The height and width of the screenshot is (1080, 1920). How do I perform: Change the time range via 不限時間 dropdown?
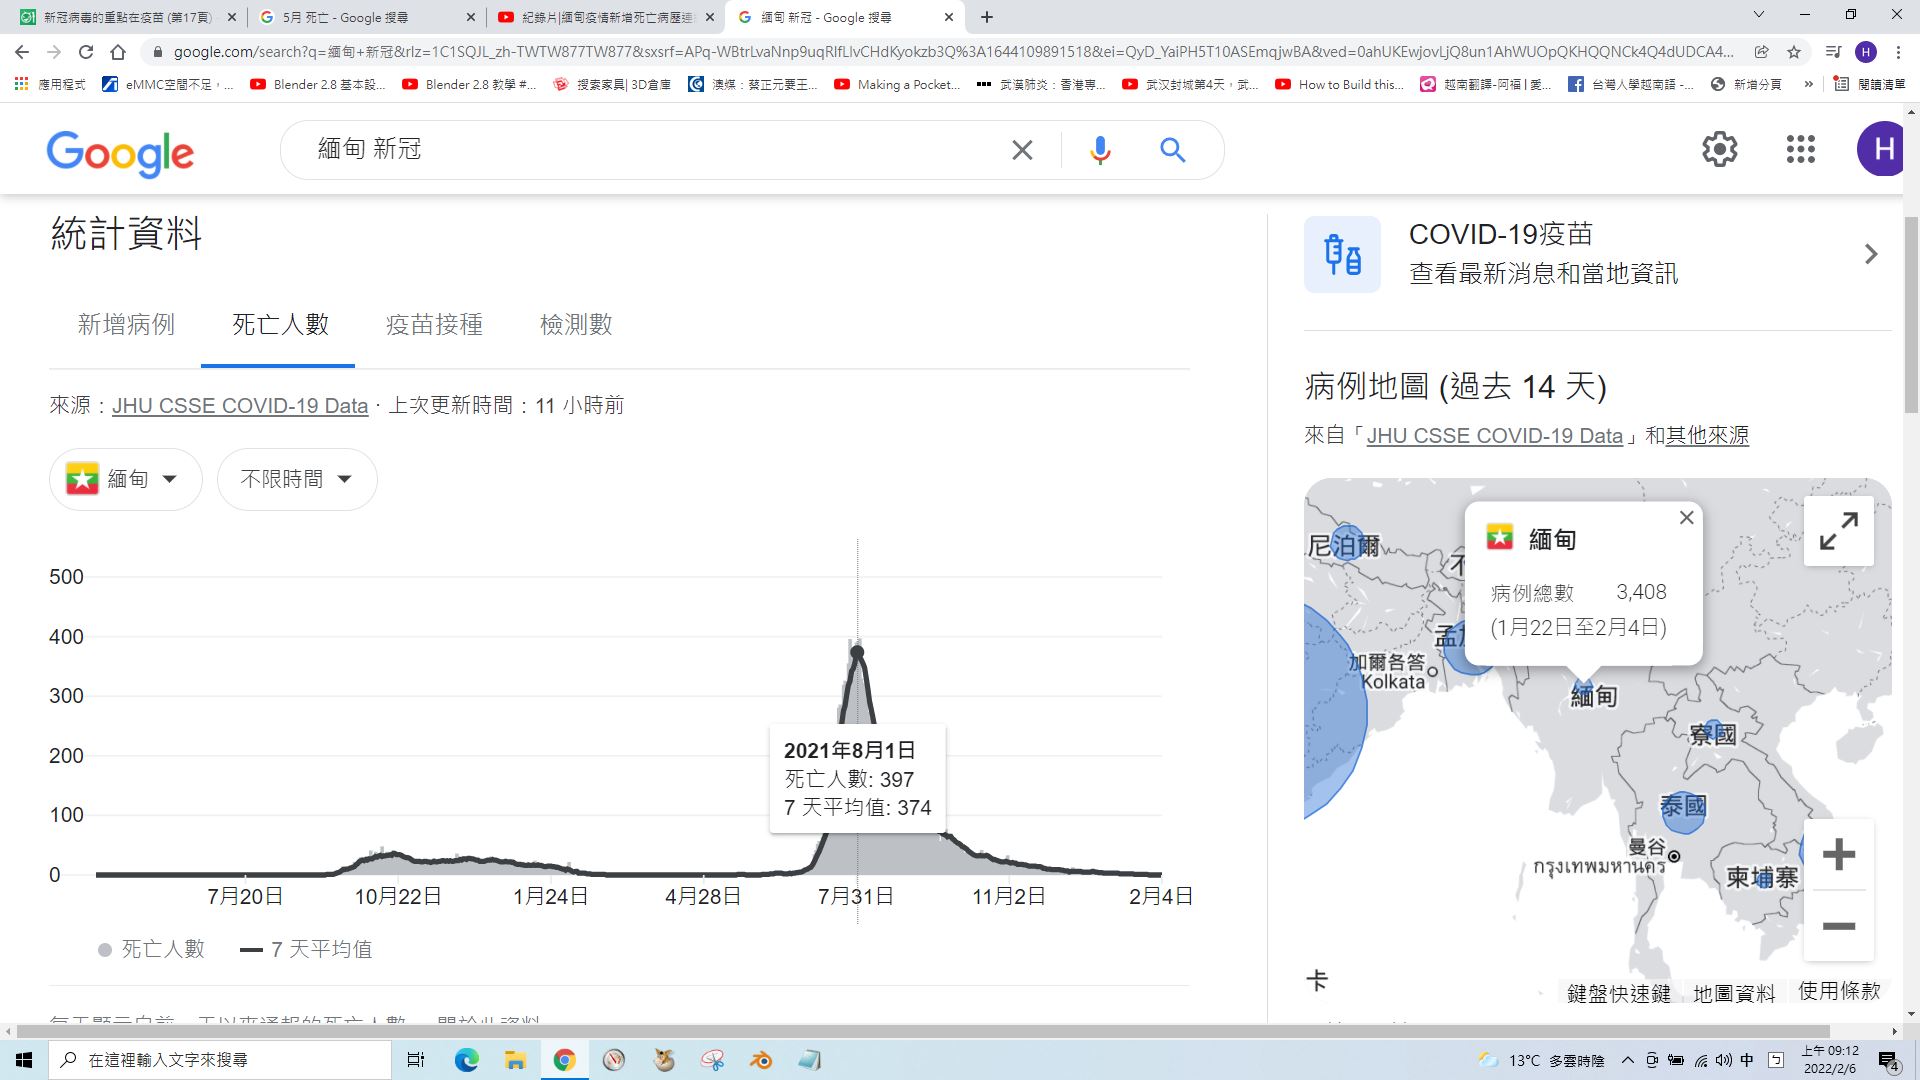296,479
